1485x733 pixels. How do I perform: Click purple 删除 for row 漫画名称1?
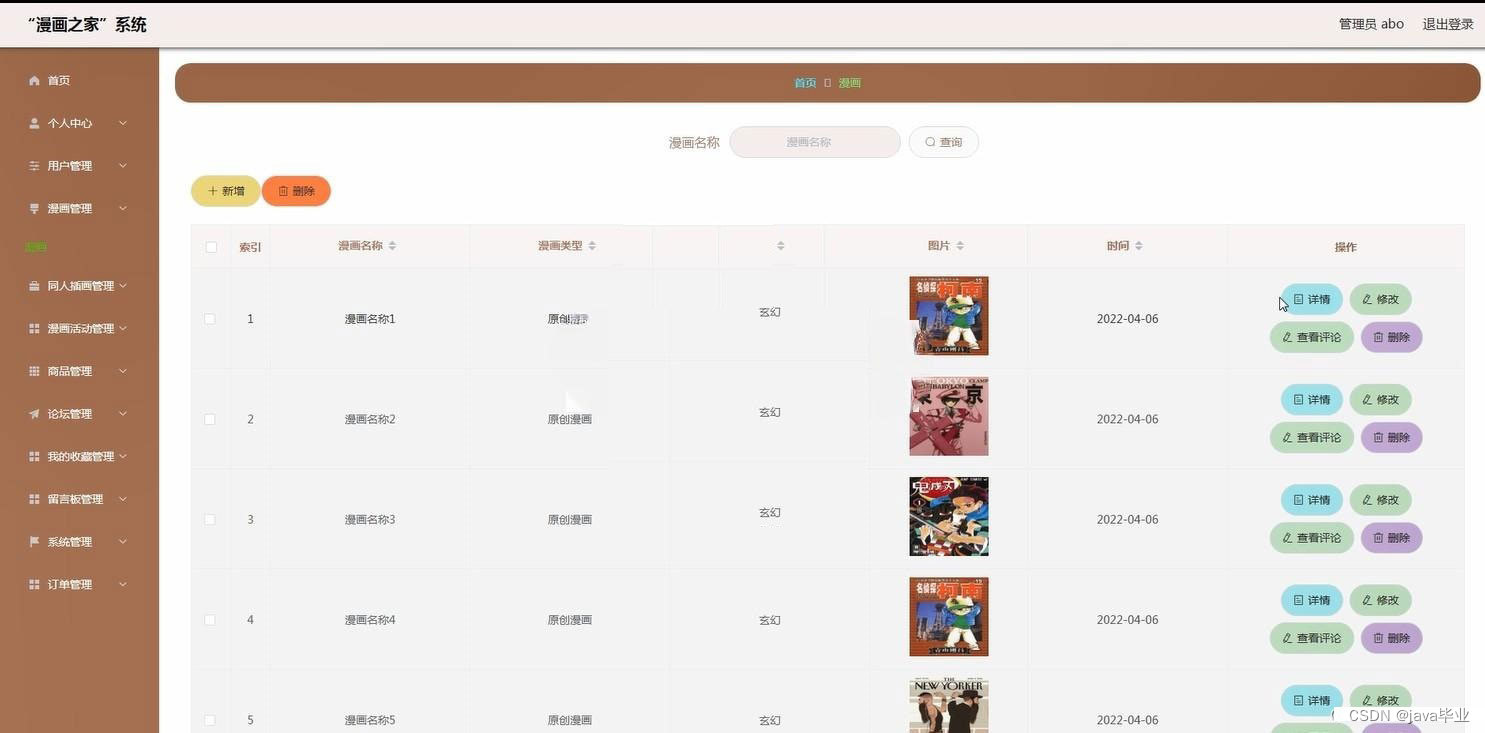tap(1391, 337)
